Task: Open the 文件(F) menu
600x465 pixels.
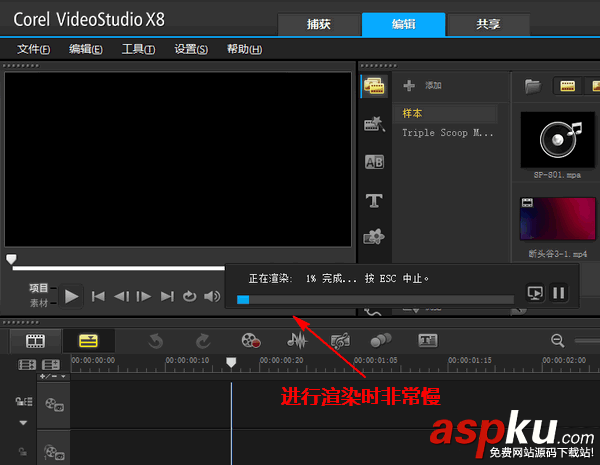Action: [33, 49]
